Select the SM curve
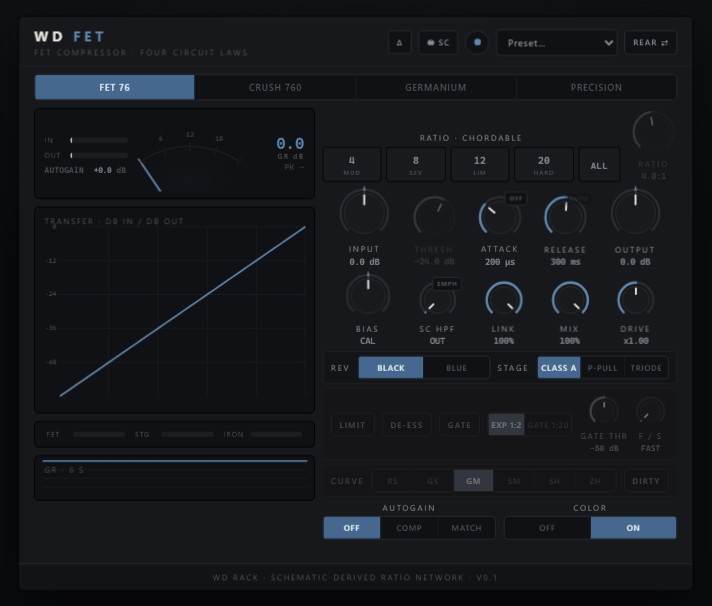The height and width of the screenshot is (606, 712). (x=514, y=481)
